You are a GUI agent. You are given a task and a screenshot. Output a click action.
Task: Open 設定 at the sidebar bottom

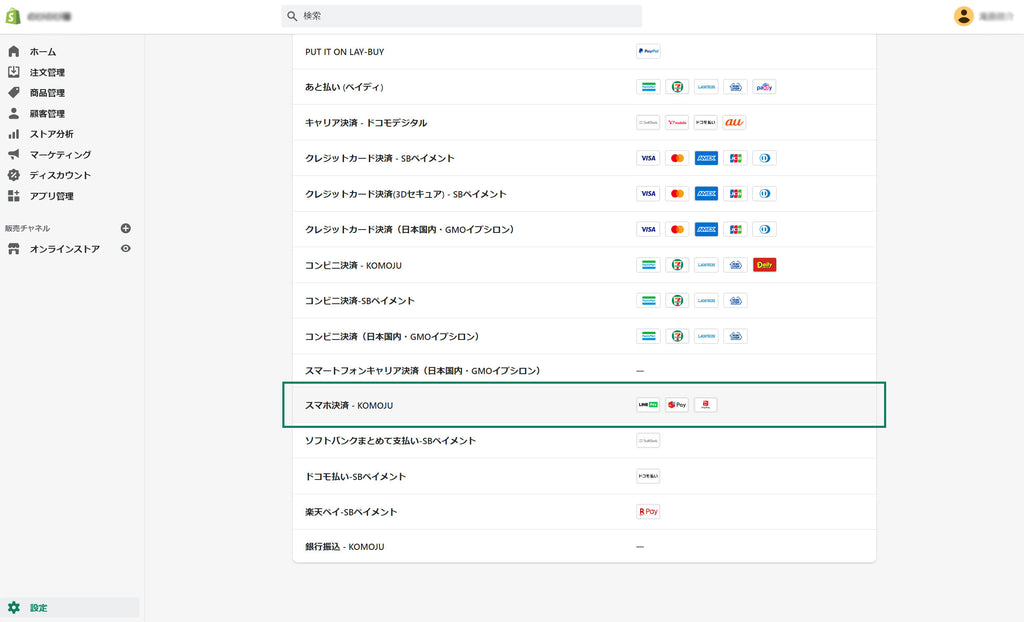point(38,608)
